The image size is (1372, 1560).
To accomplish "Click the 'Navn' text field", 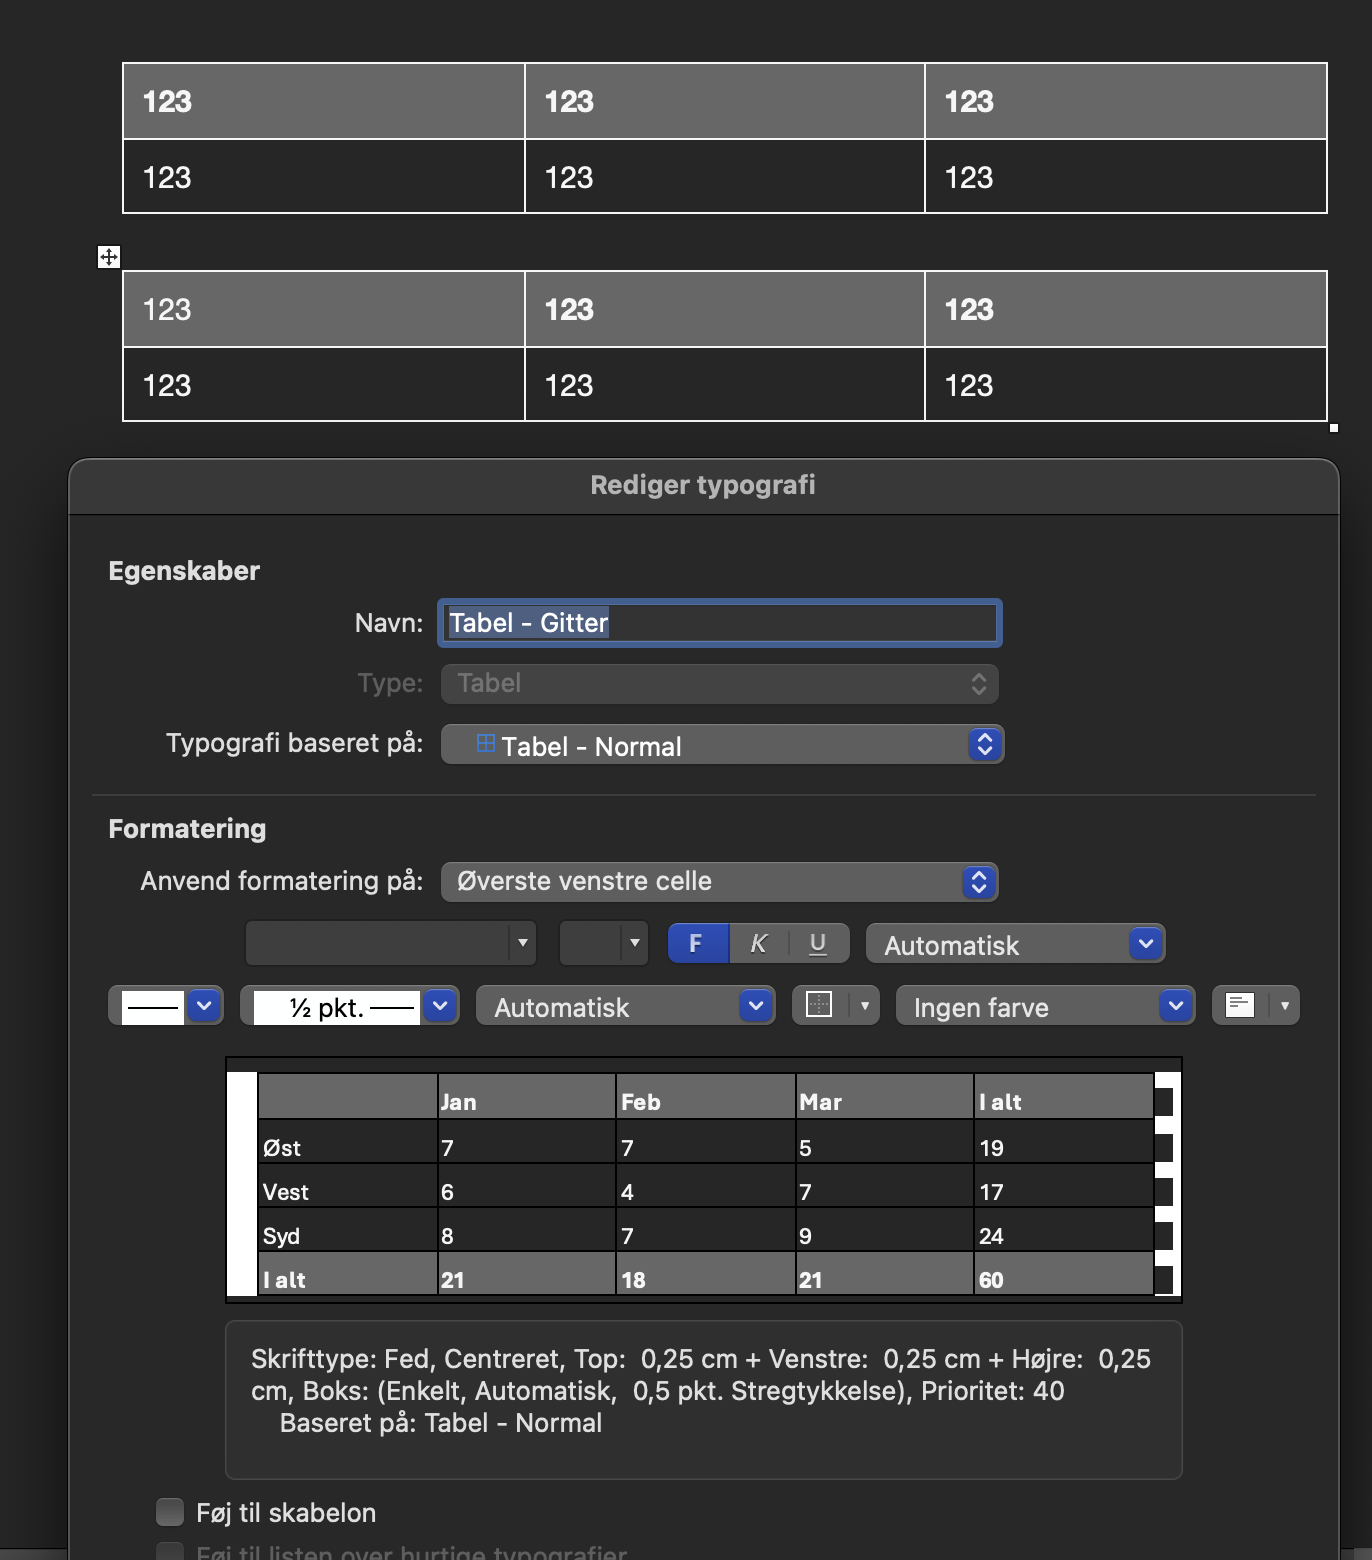I will tap(720, 623).
